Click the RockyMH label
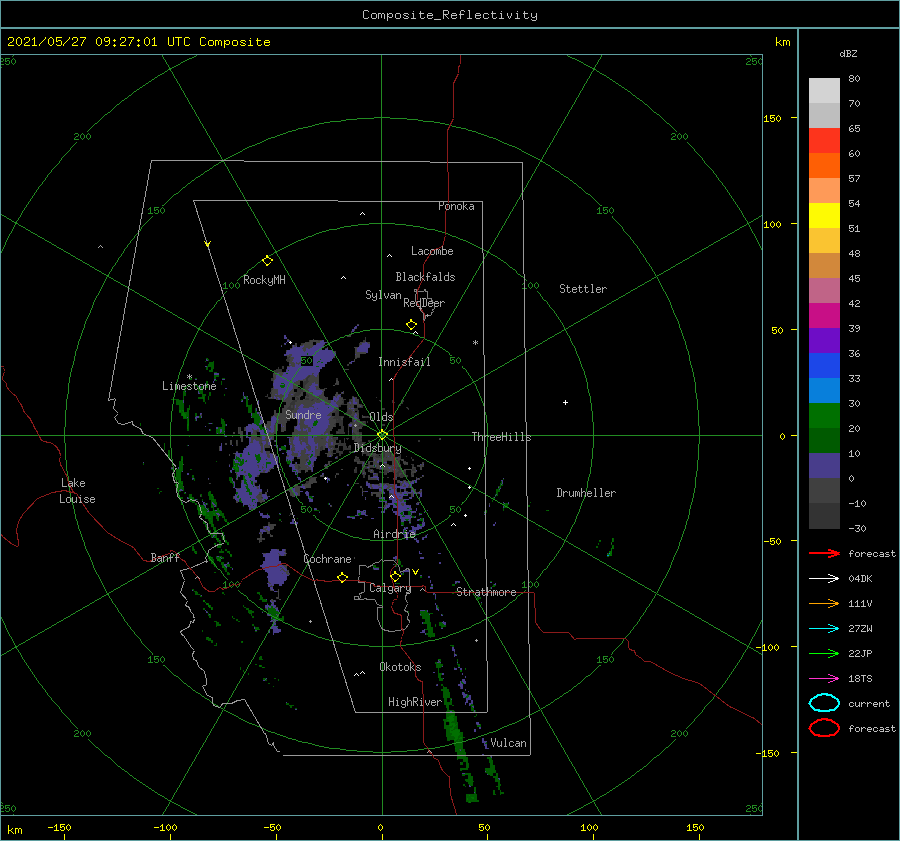 (x=264, y=280)
